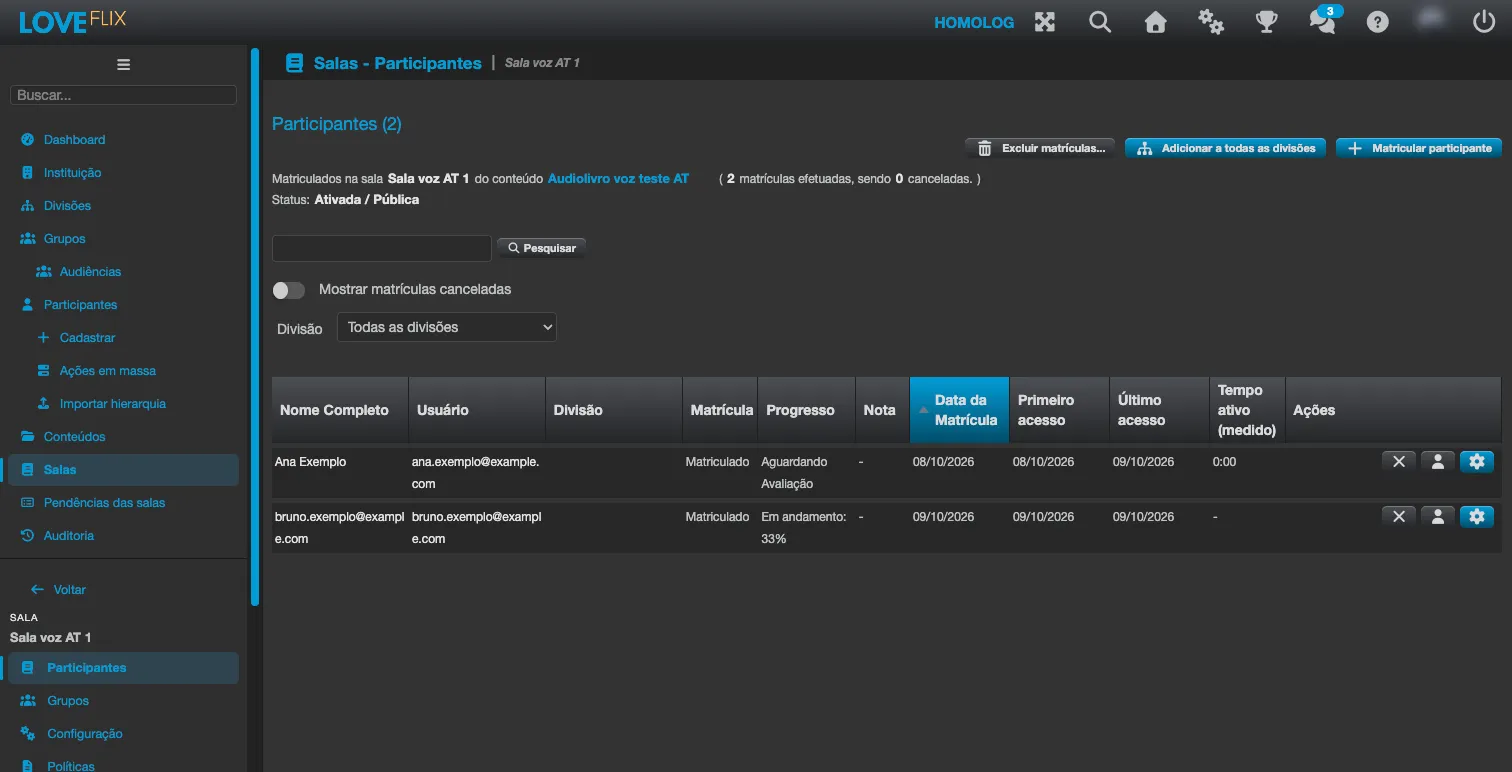Open gear settings for Ana Exemplo row
The image size is (1512, 772).
(x=1477, y=461)
